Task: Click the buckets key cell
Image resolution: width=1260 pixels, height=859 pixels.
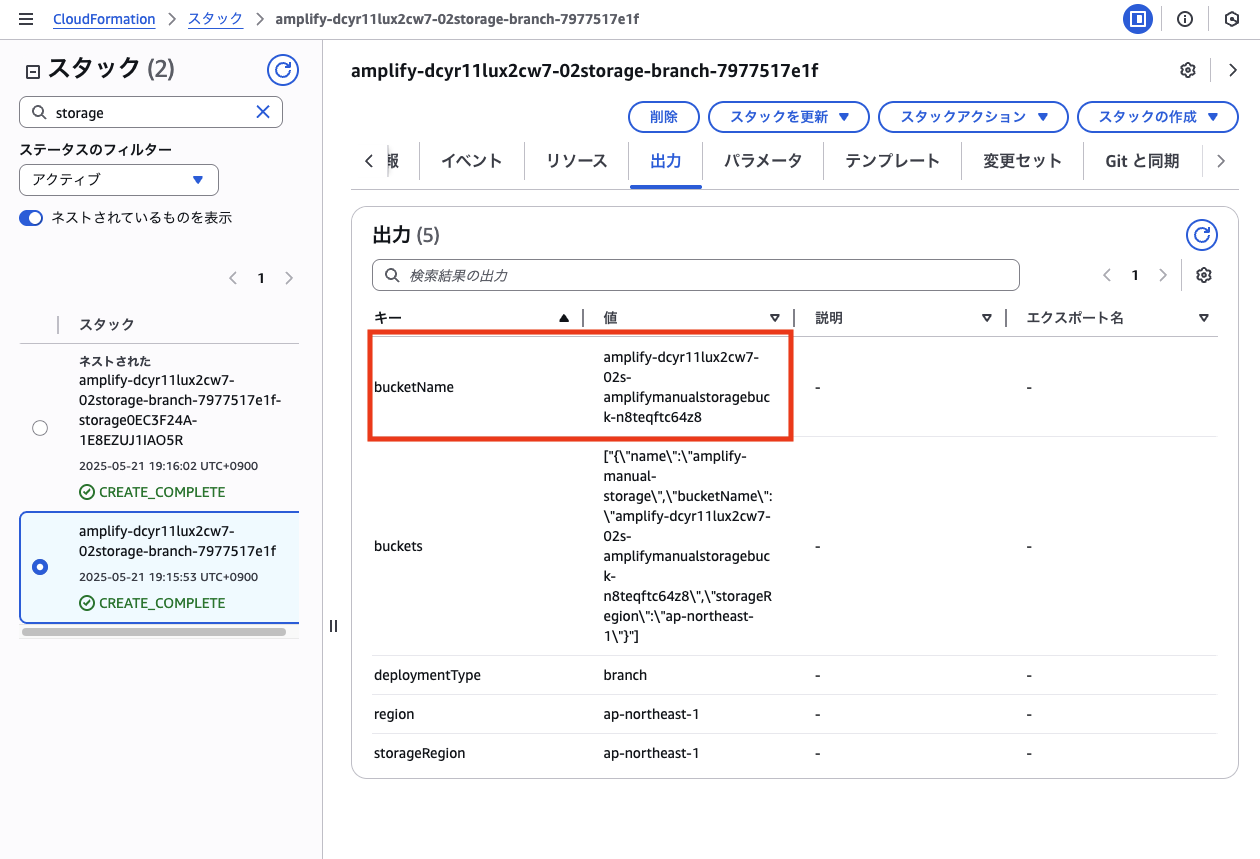Action: tap(398, 546)
